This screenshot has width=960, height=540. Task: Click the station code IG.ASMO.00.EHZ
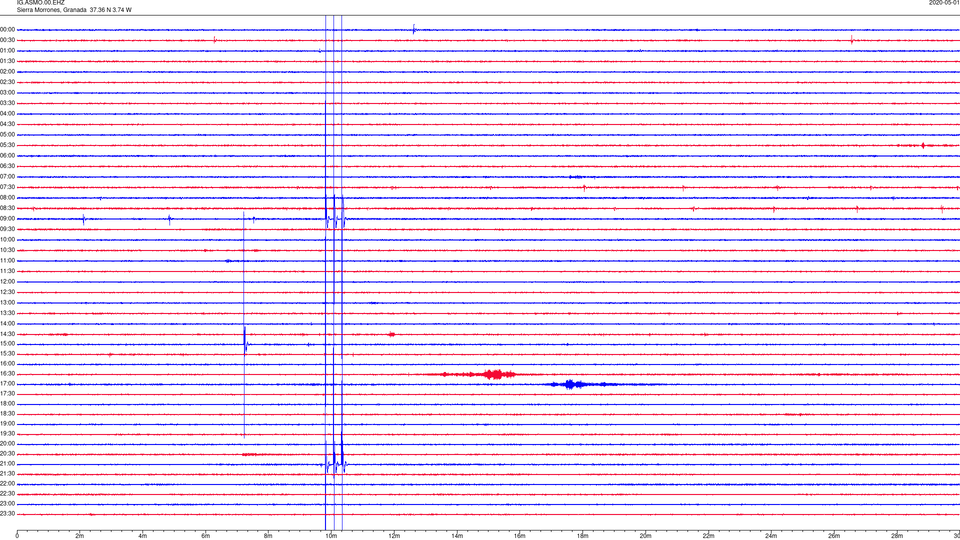(40, 2)
